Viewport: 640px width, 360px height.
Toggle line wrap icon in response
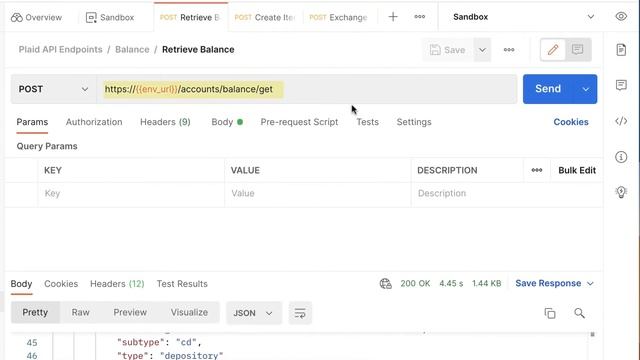coord(300,313)
